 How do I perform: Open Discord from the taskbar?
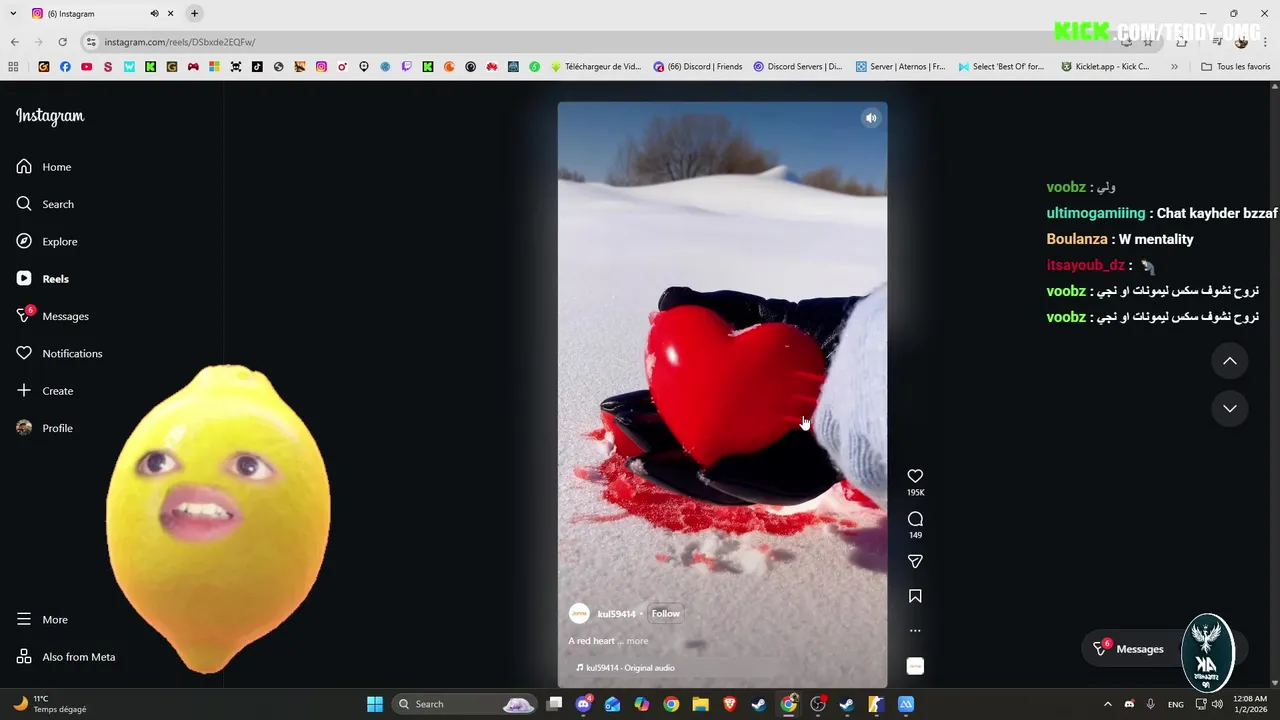click(584, 704)
